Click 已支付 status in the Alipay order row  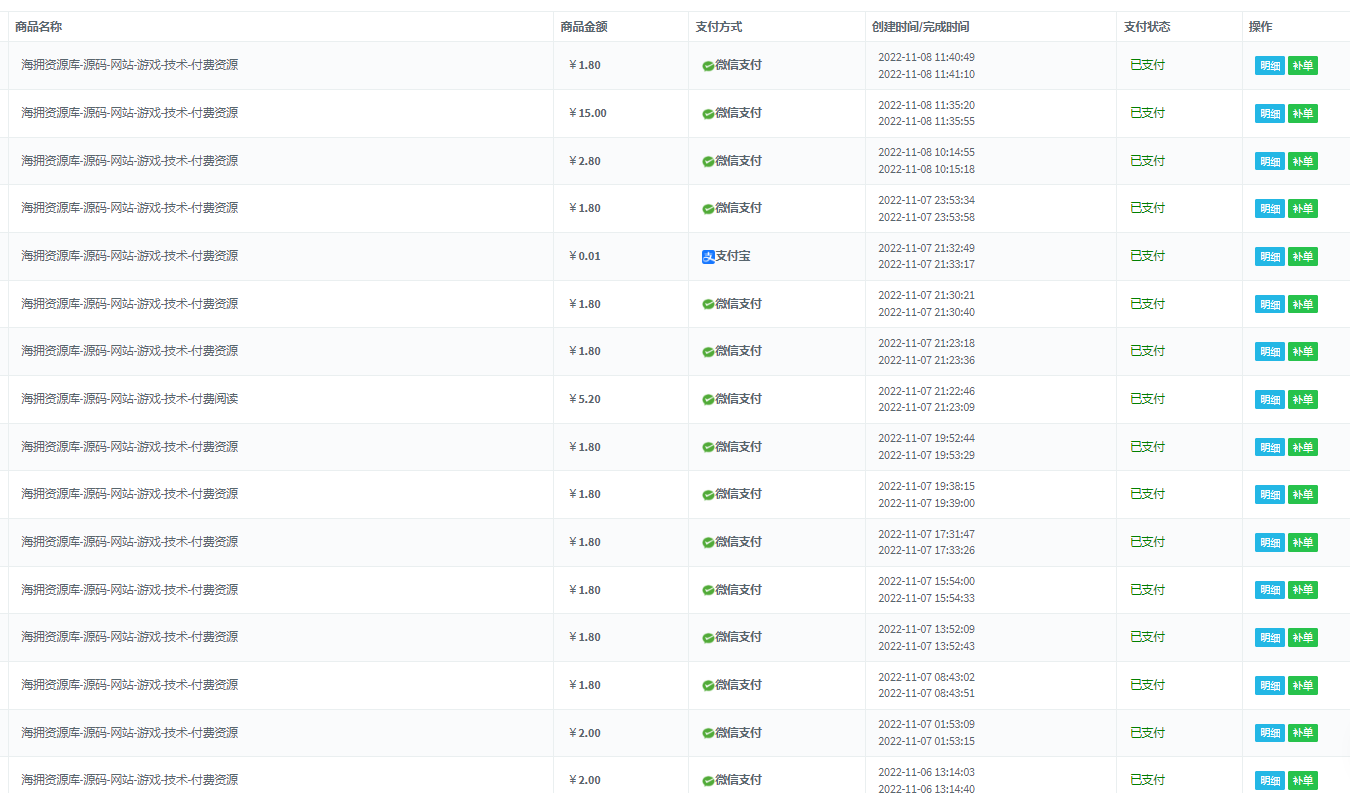1147,256
